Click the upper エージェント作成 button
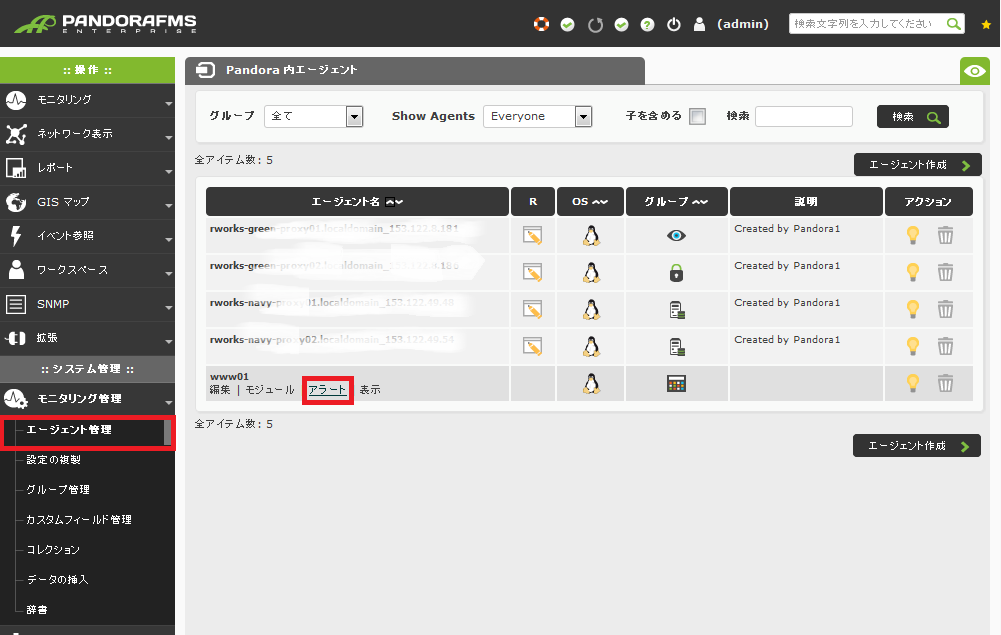 [917, 165]
